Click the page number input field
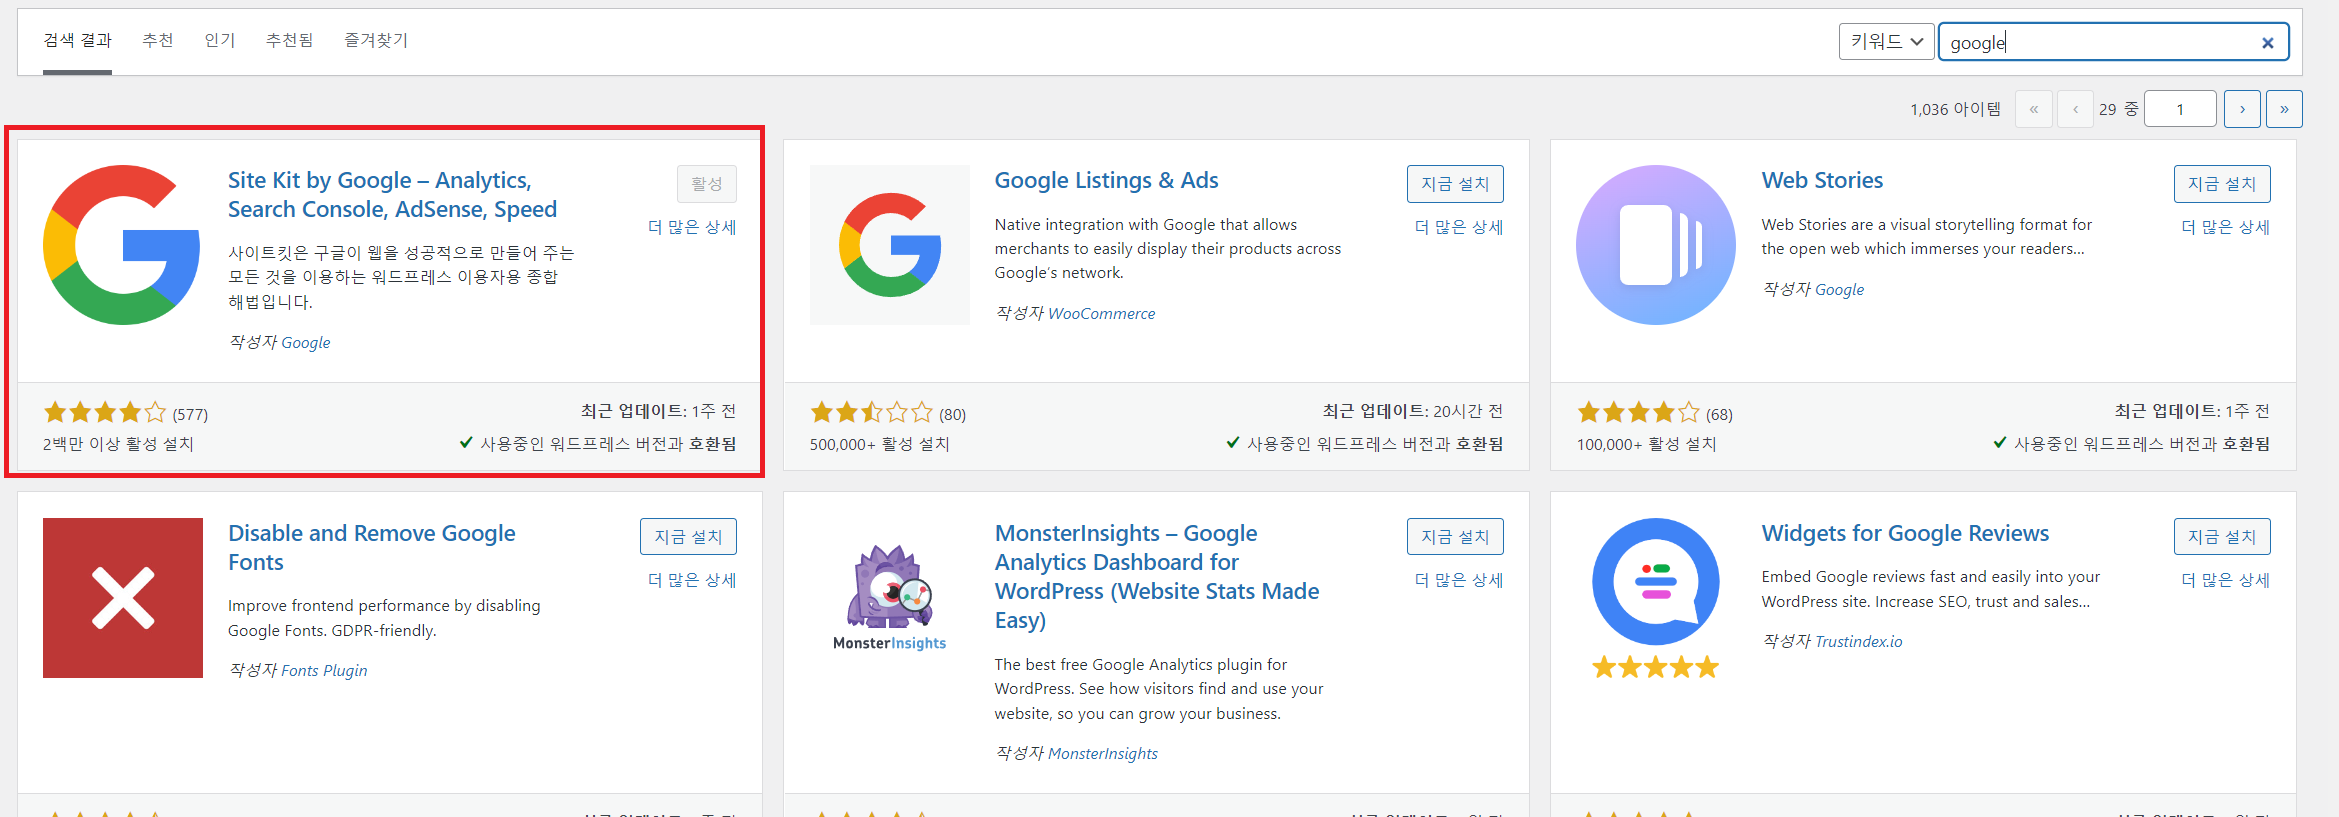The width and height of the screenshot is (2339, 817). [x=2181, y=108]
